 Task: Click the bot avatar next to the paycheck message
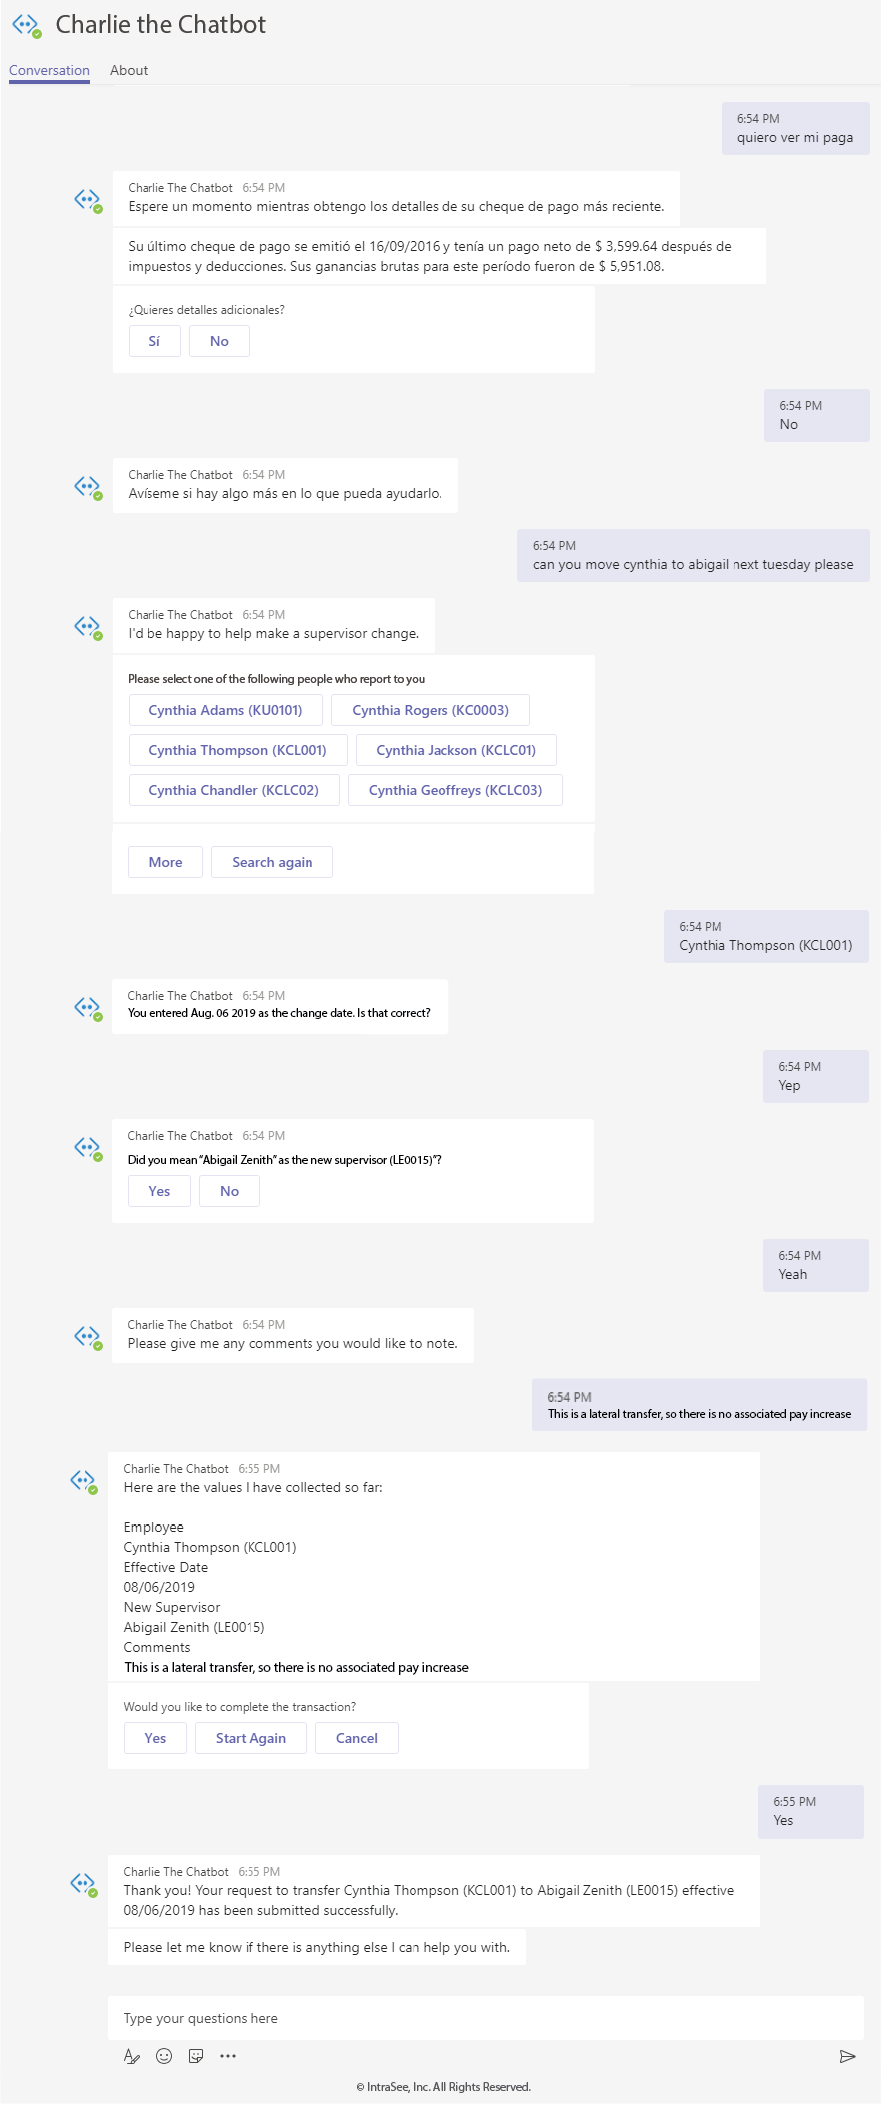coord(88,198)
